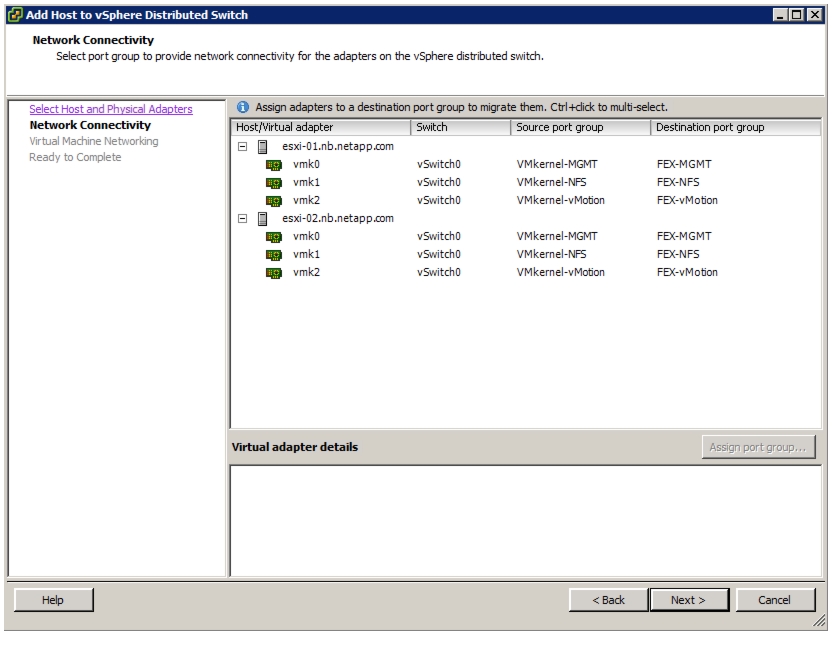Click VMkernel-MGMT source for esxi-02 vmk0
This screenshot has width=832, height=654.
(x=557, y=237)
